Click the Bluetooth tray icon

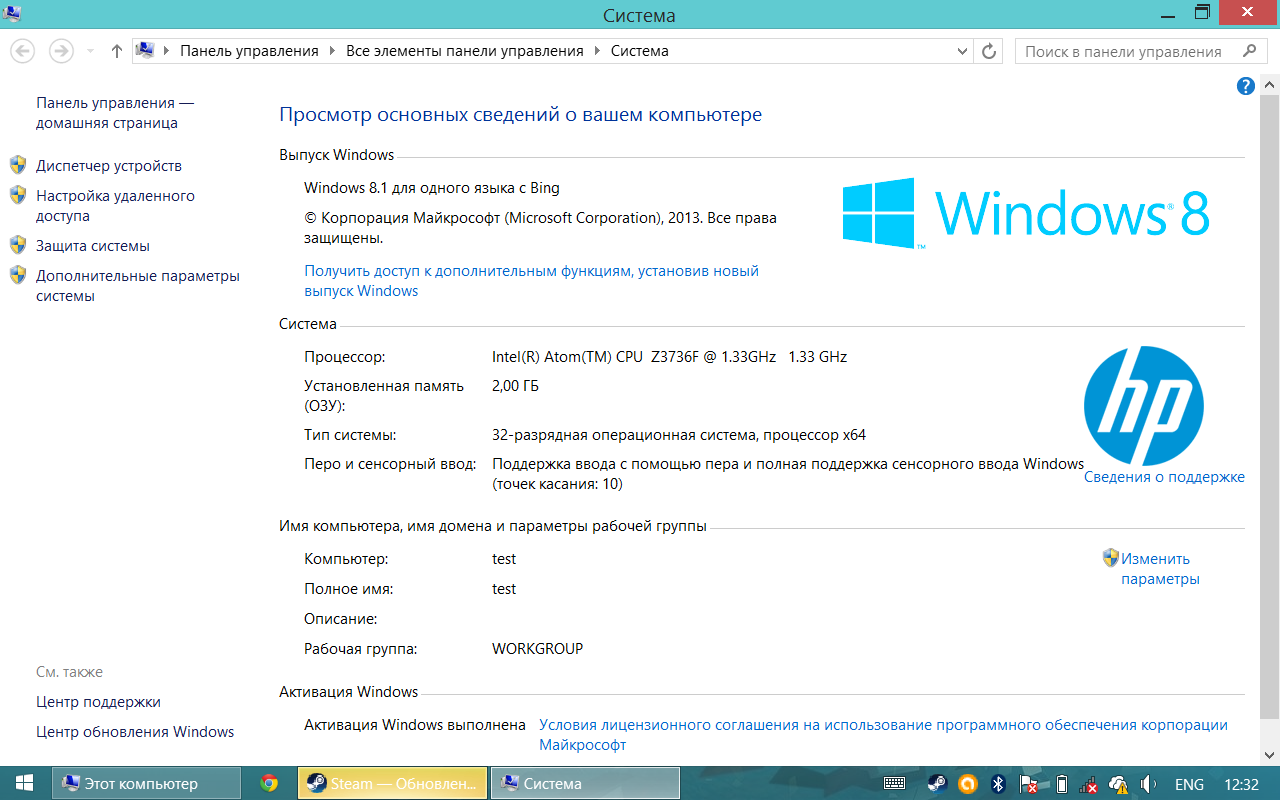pyautogui.click(x=997, y=784)
